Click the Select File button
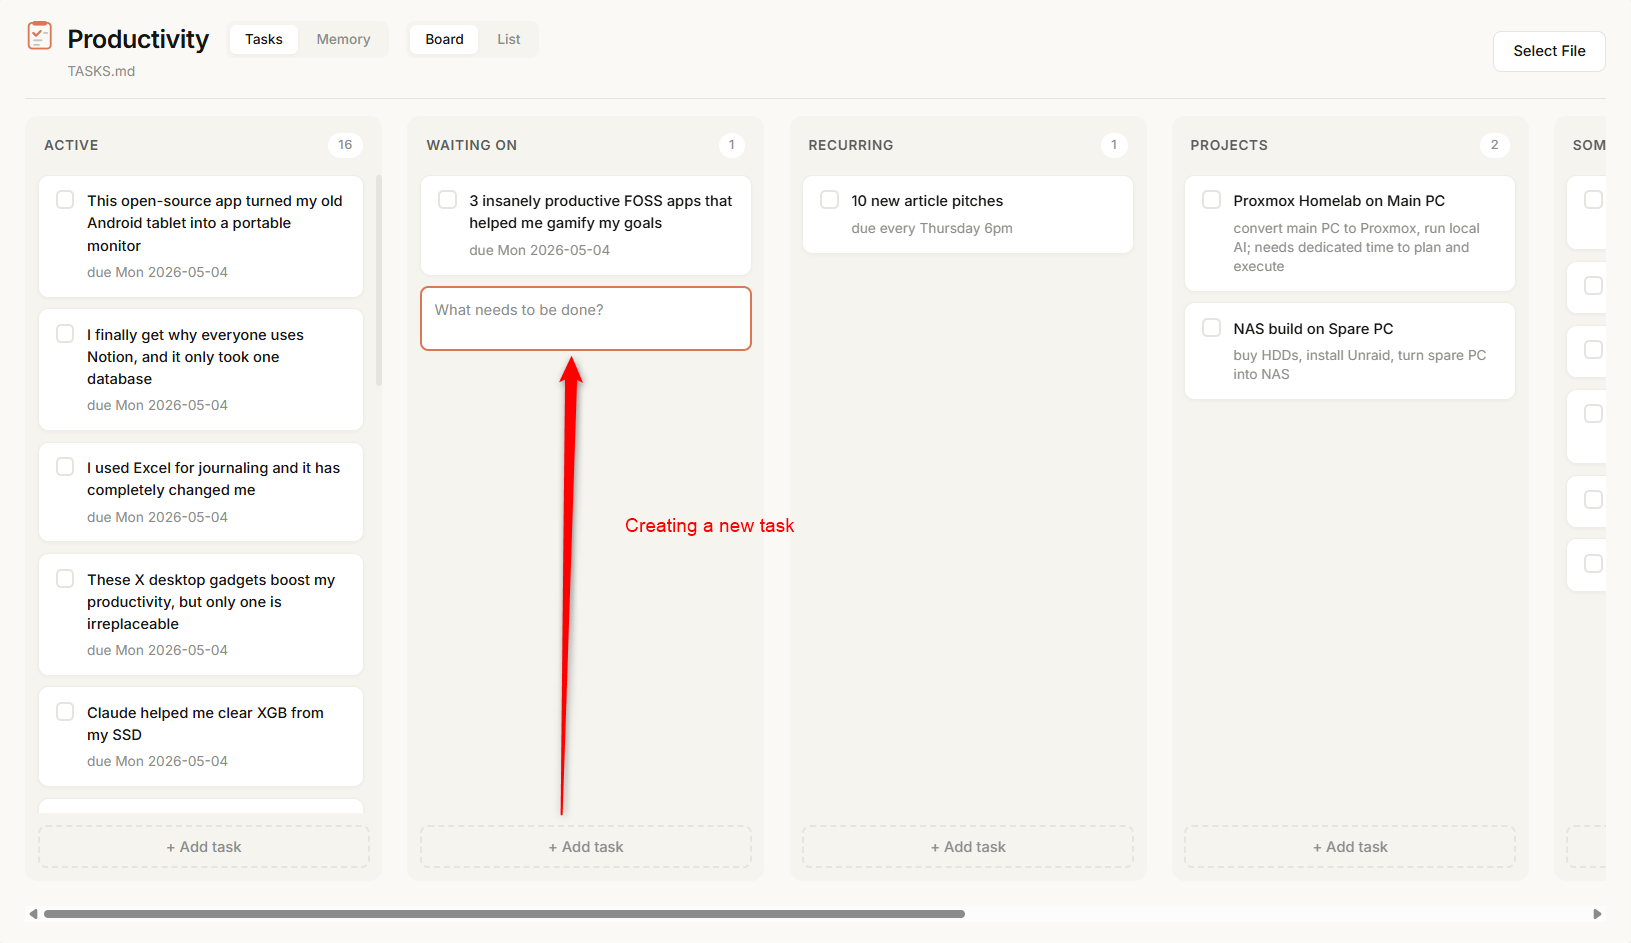Viewport: 1631px width, 943px height. click(1549, 51)
